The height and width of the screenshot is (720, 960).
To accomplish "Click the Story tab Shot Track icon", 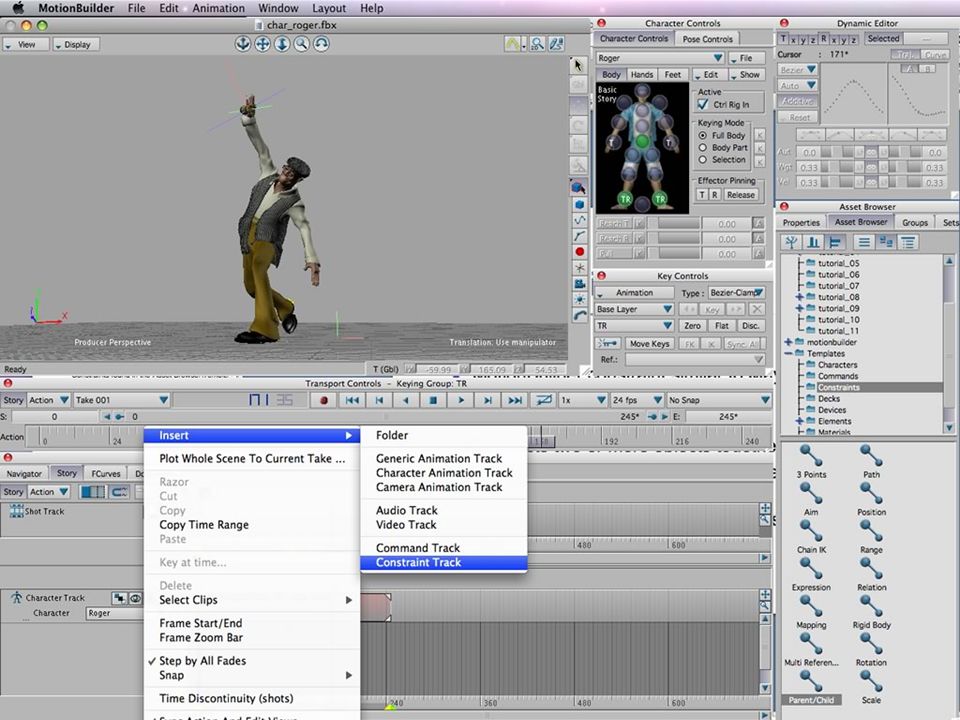I will click(x=16, y=511).
